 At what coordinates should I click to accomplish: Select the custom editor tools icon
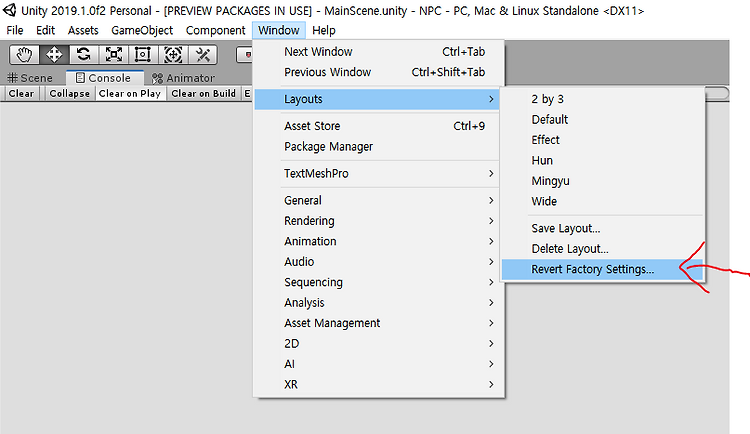tap(203, 55)
